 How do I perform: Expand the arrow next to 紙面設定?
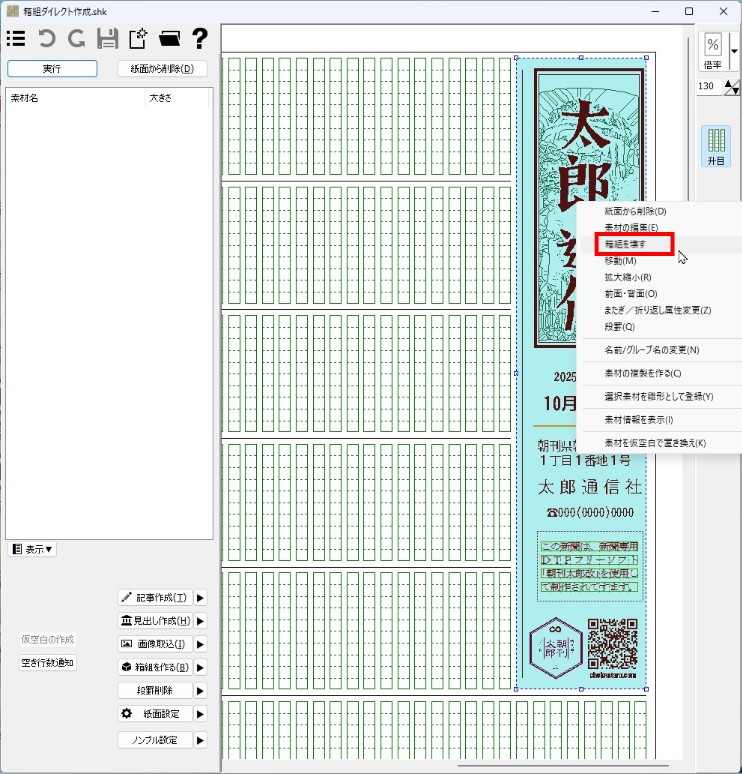[x=200, y=714]
